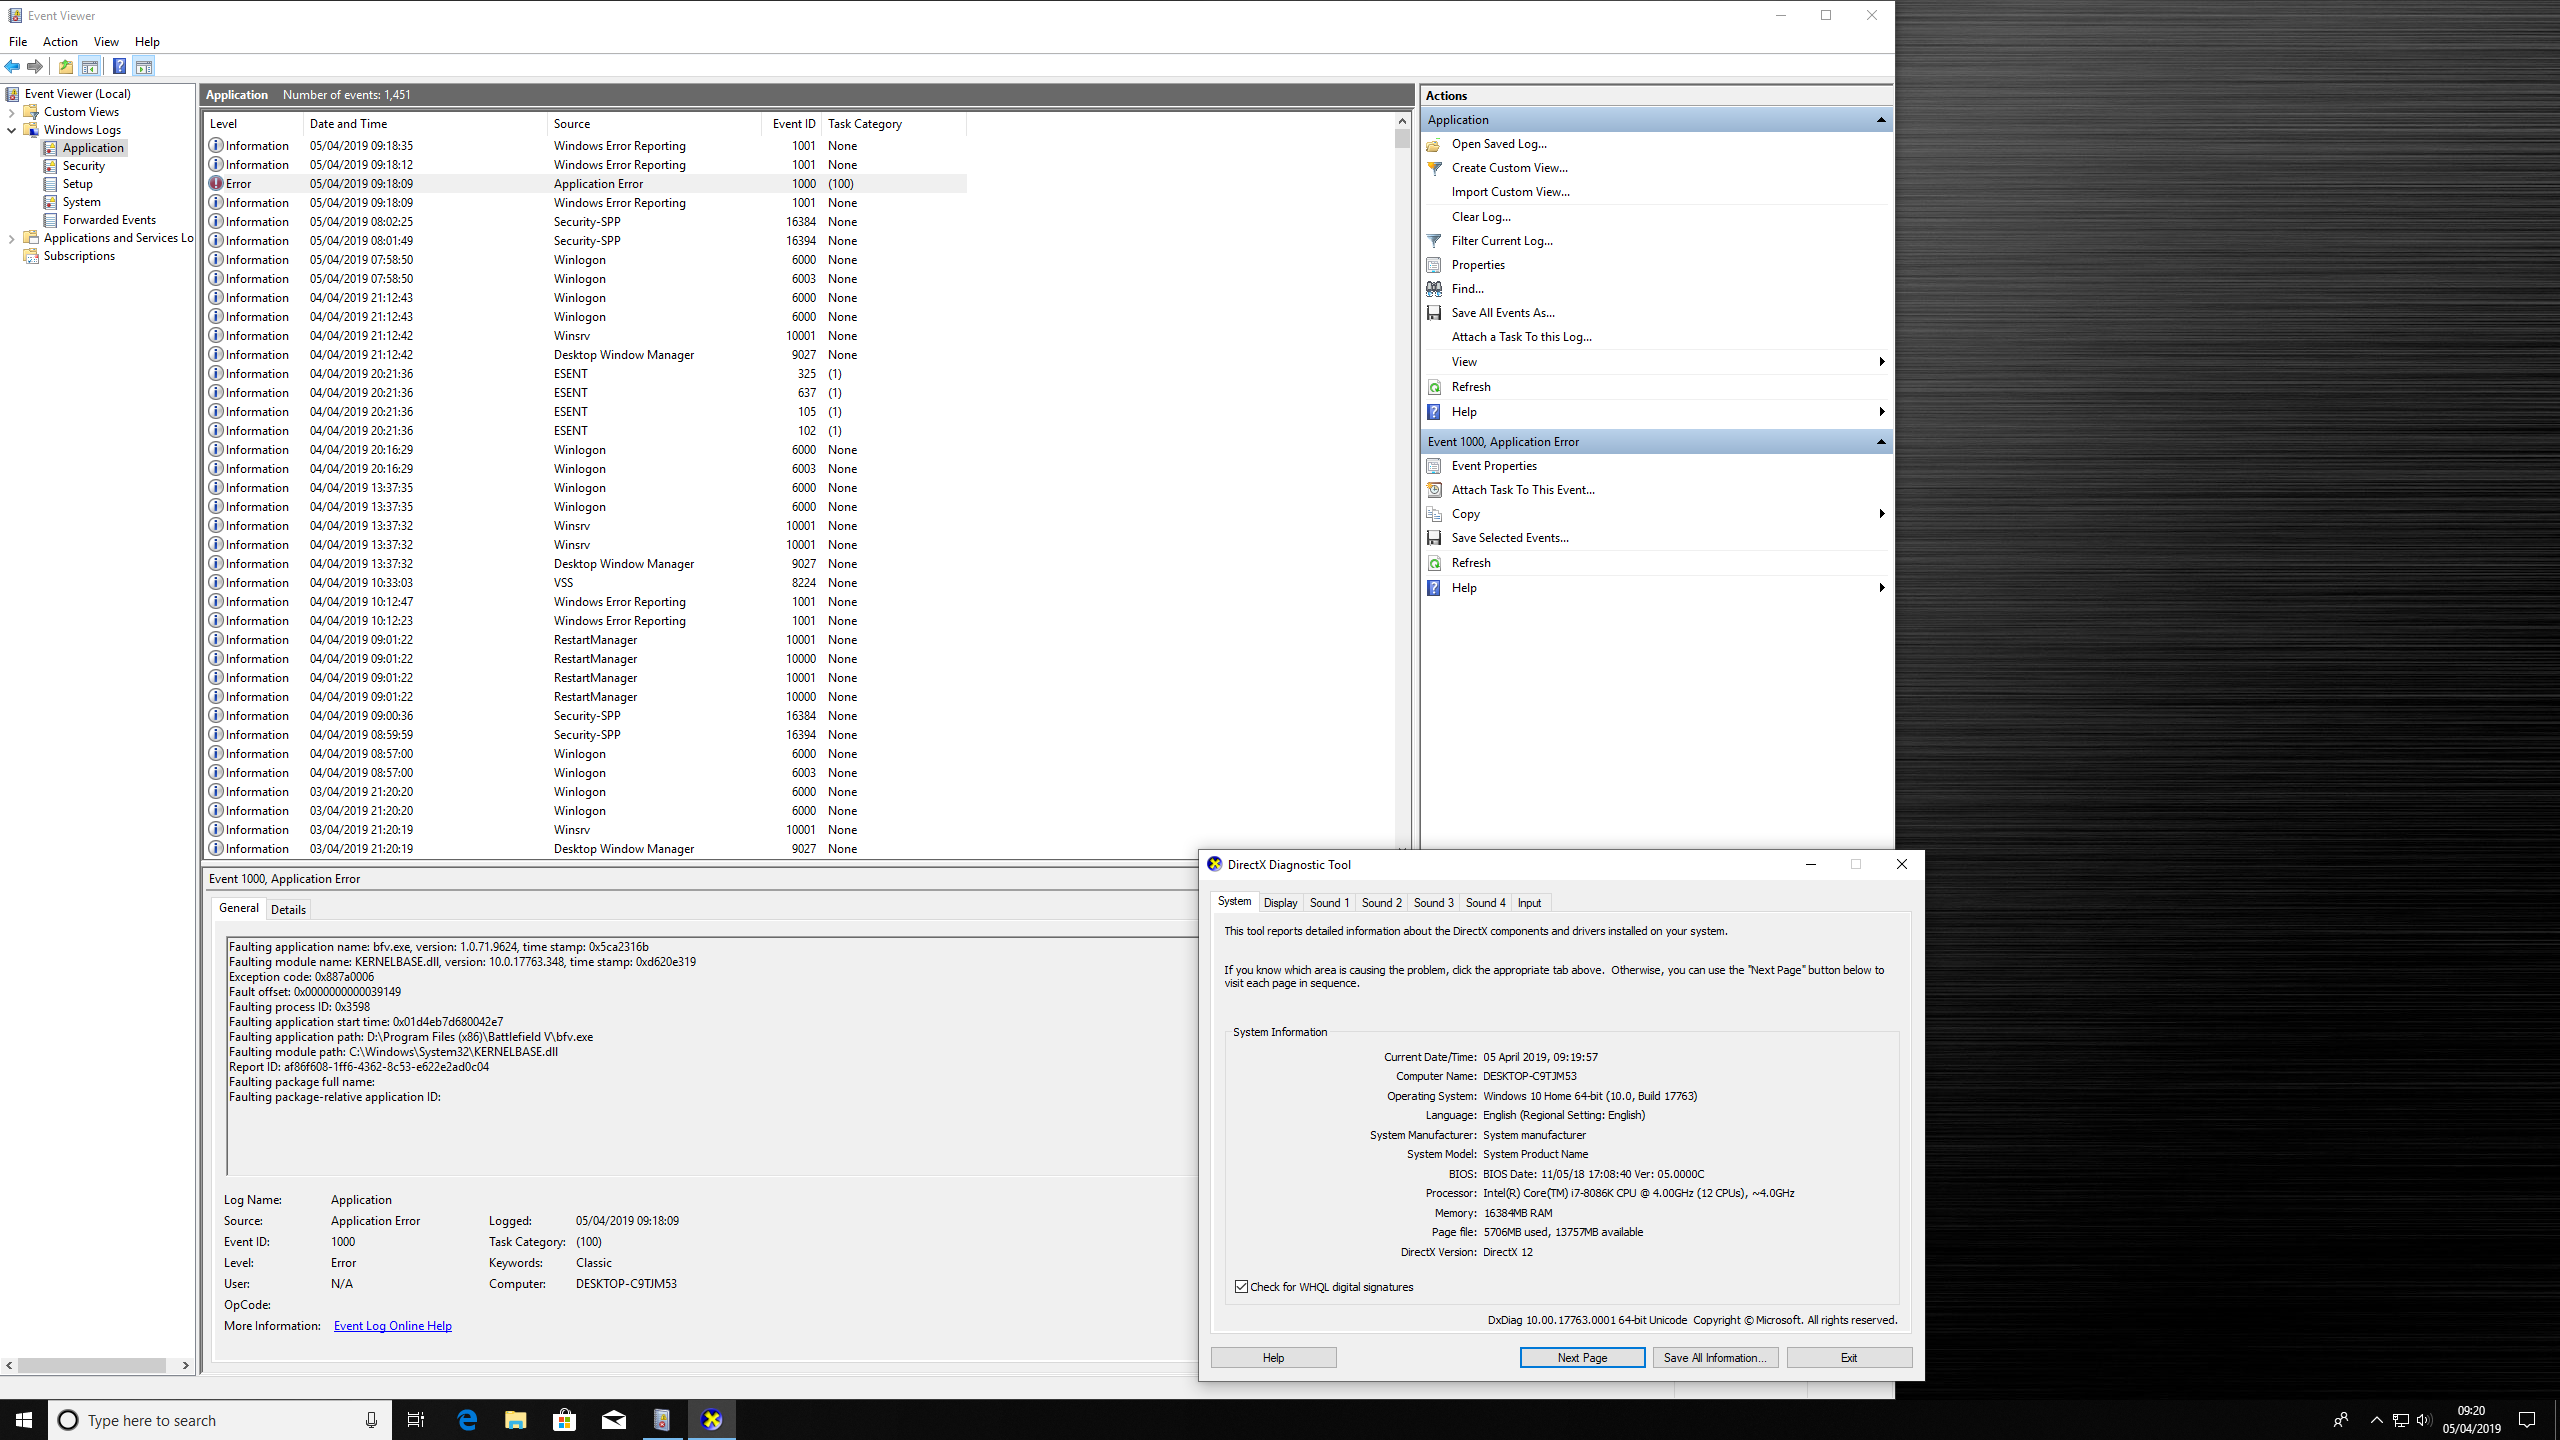The image size is (2560, 1440).
Task: Open Microsoft Edge from the taskbar
Action: pos(466,1420)
